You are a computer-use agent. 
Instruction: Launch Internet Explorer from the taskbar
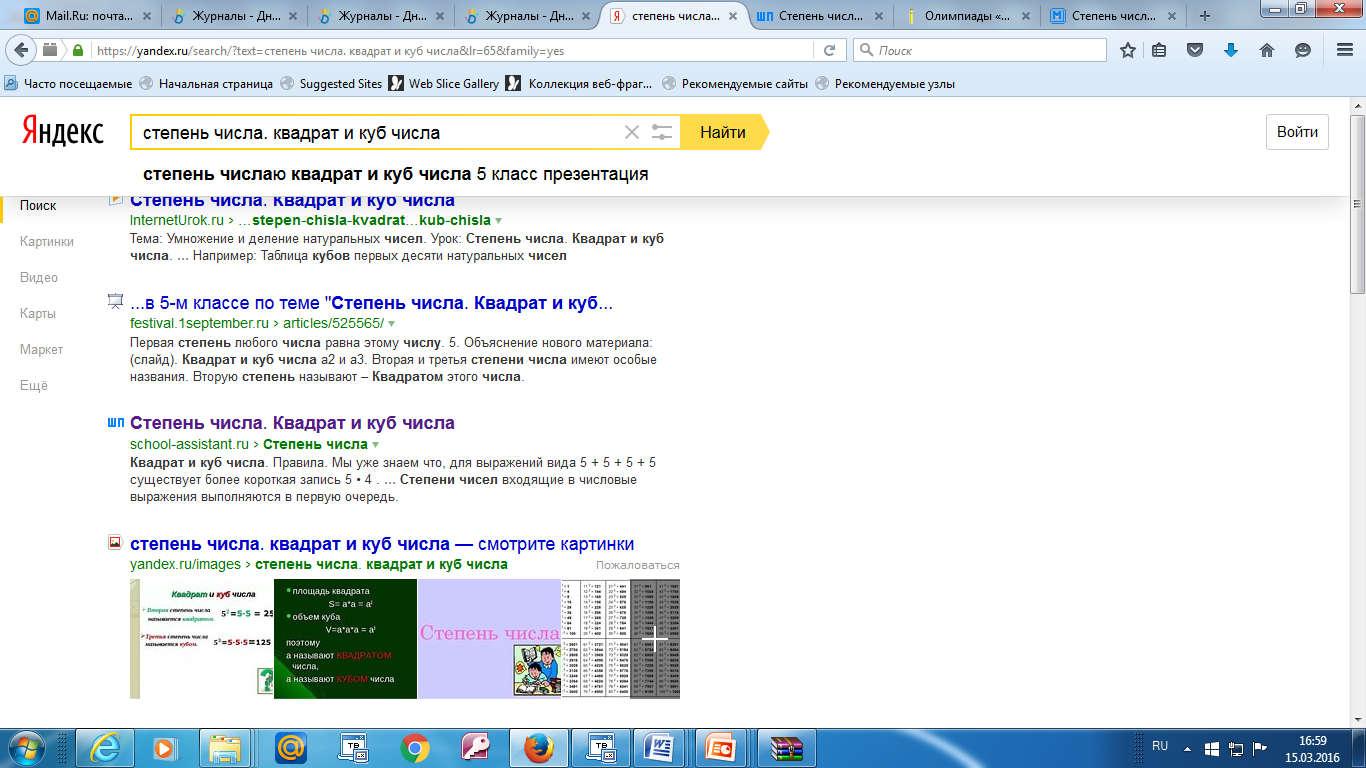[105, 747]
